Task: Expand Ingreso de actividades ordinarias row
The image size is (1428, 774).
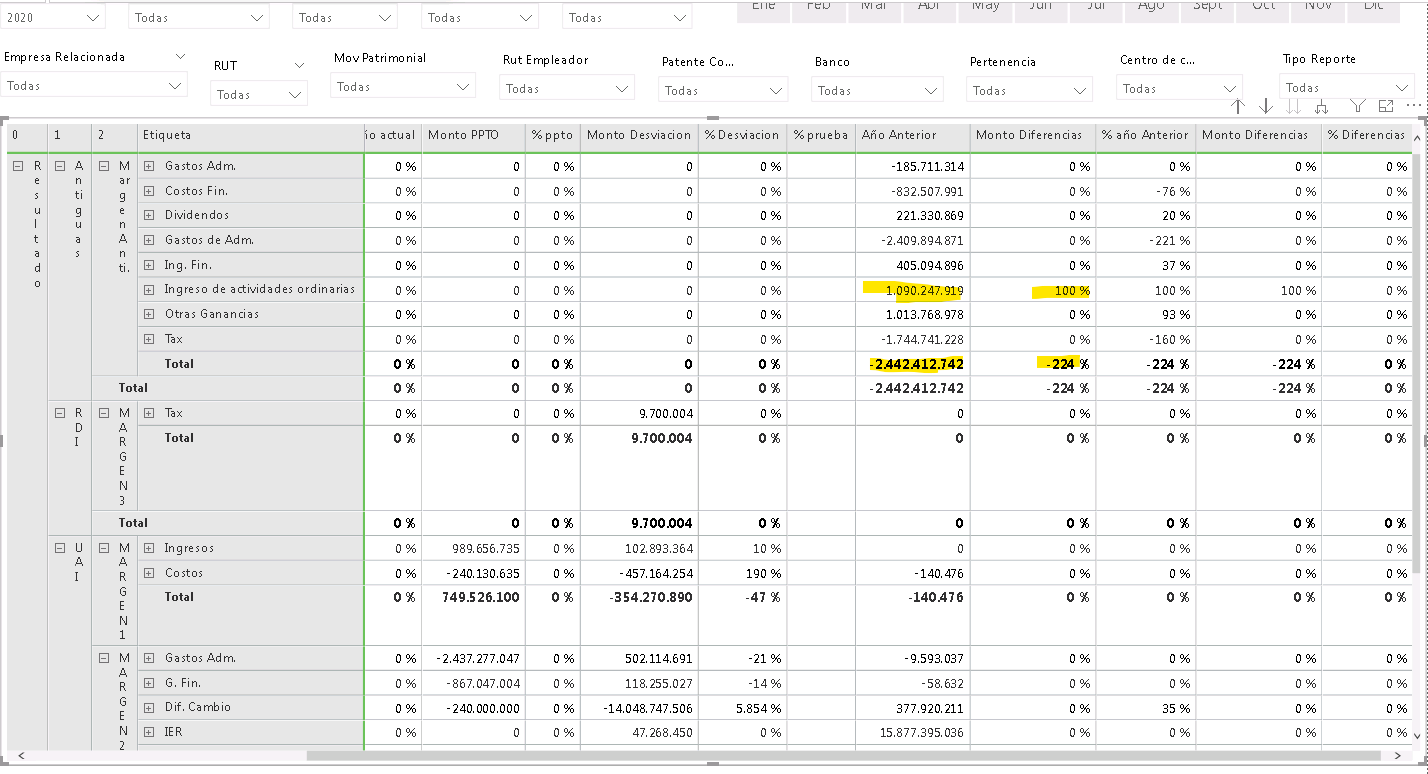Action: pyautogui.click(x=149, y=290)
